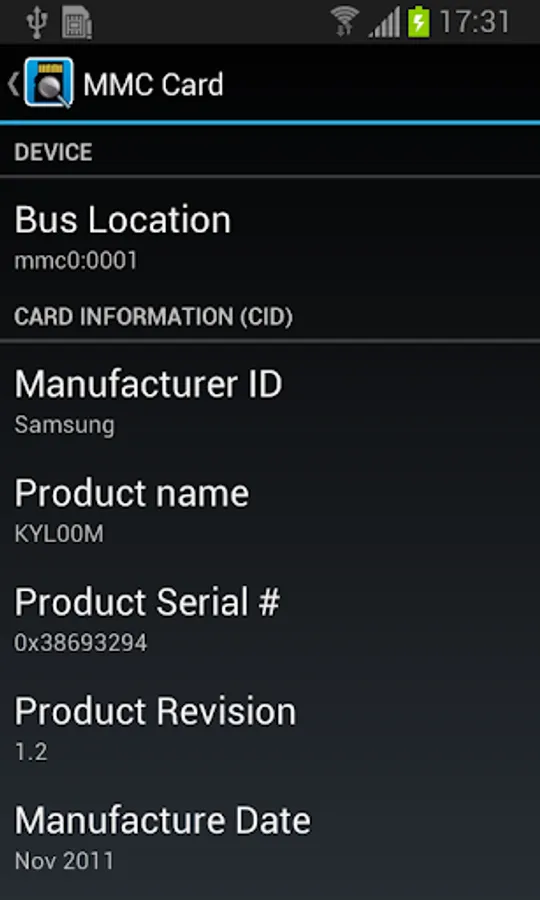Image resolution: width=540 pixels, height=900 pixels.
Task: Tap the Wi-Fi signal status icon
Action: (344, 22)
